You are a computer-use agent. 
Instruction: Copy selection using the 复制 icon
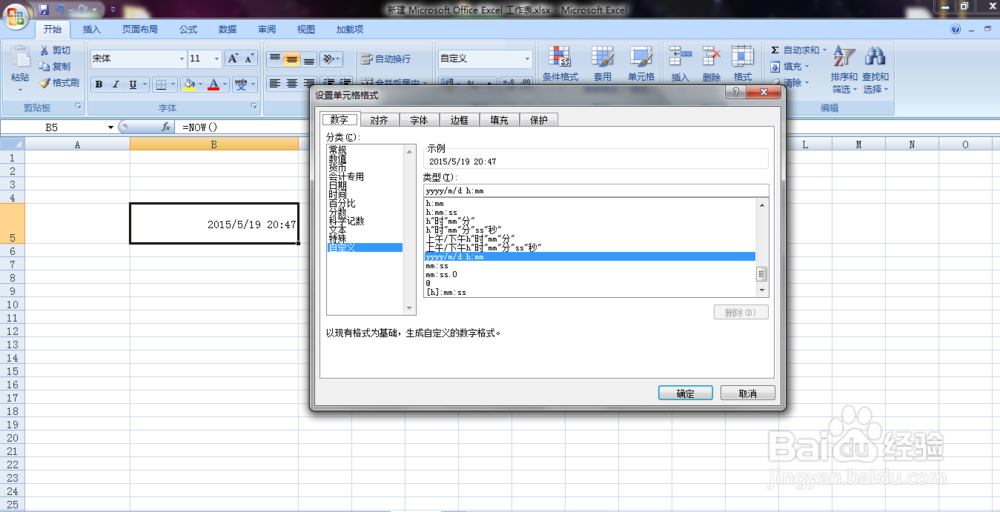pyautogui.click(x=45, y=66)
